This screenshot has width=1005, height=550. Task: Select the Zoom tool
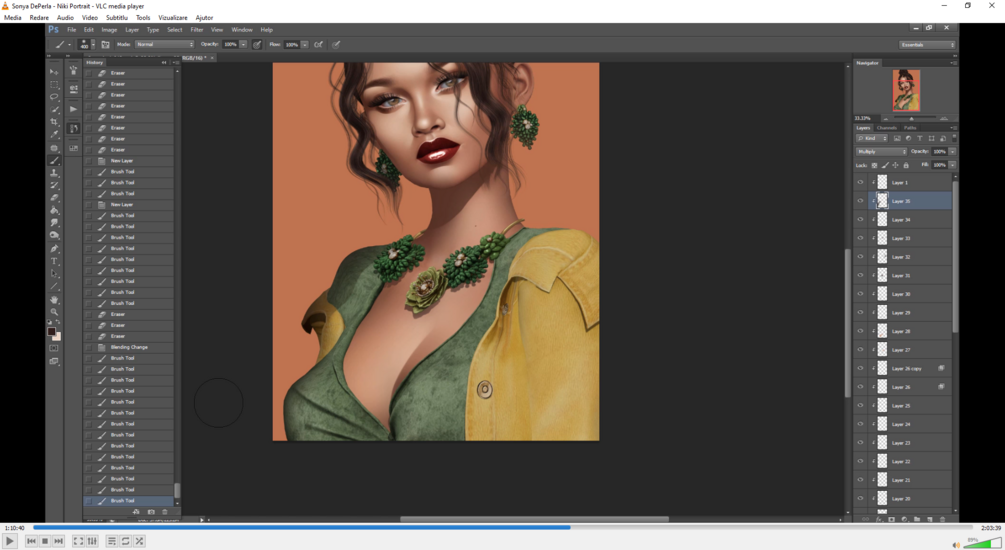coord(54,312)
